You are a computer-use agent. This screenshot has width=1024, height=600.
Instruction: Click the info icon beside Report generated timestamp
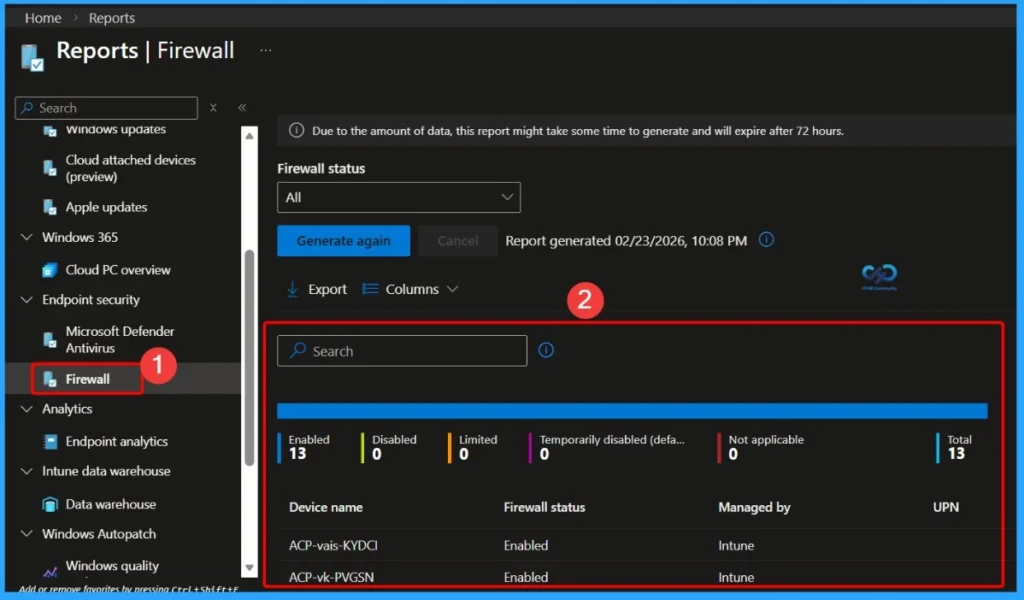click(765, 240)
